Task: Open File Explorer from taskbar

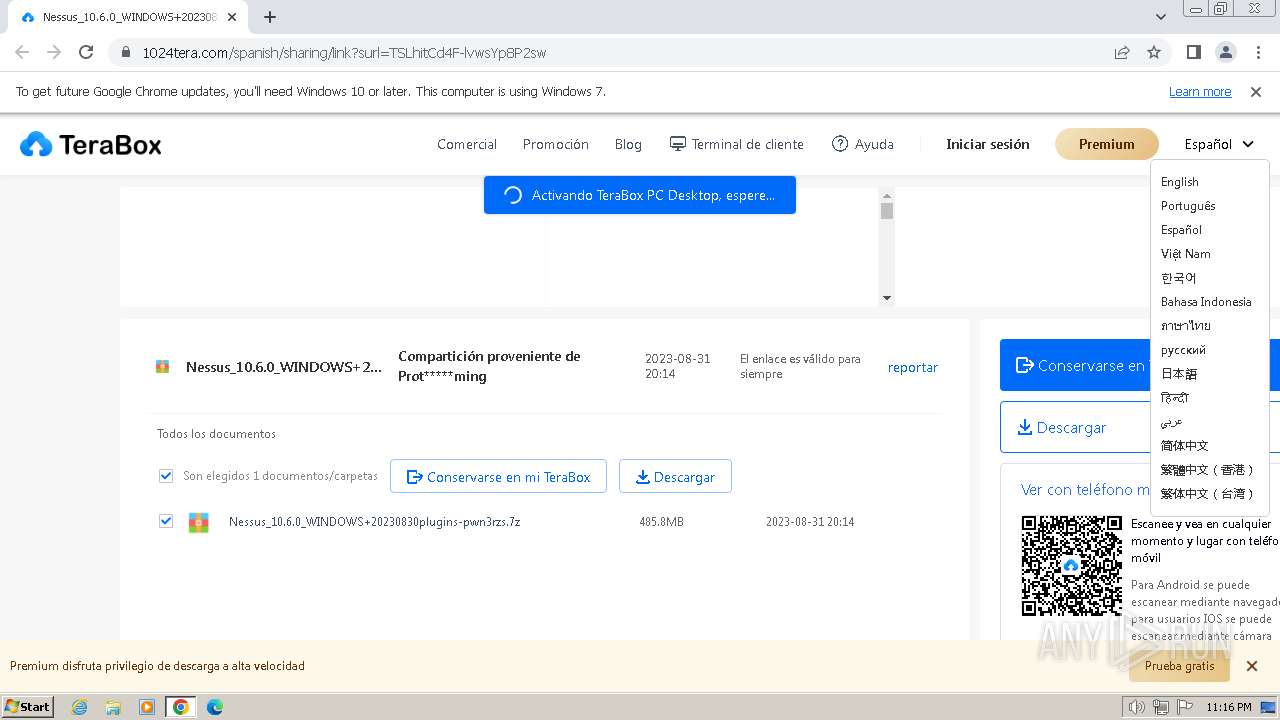Action: coord(113,707)
